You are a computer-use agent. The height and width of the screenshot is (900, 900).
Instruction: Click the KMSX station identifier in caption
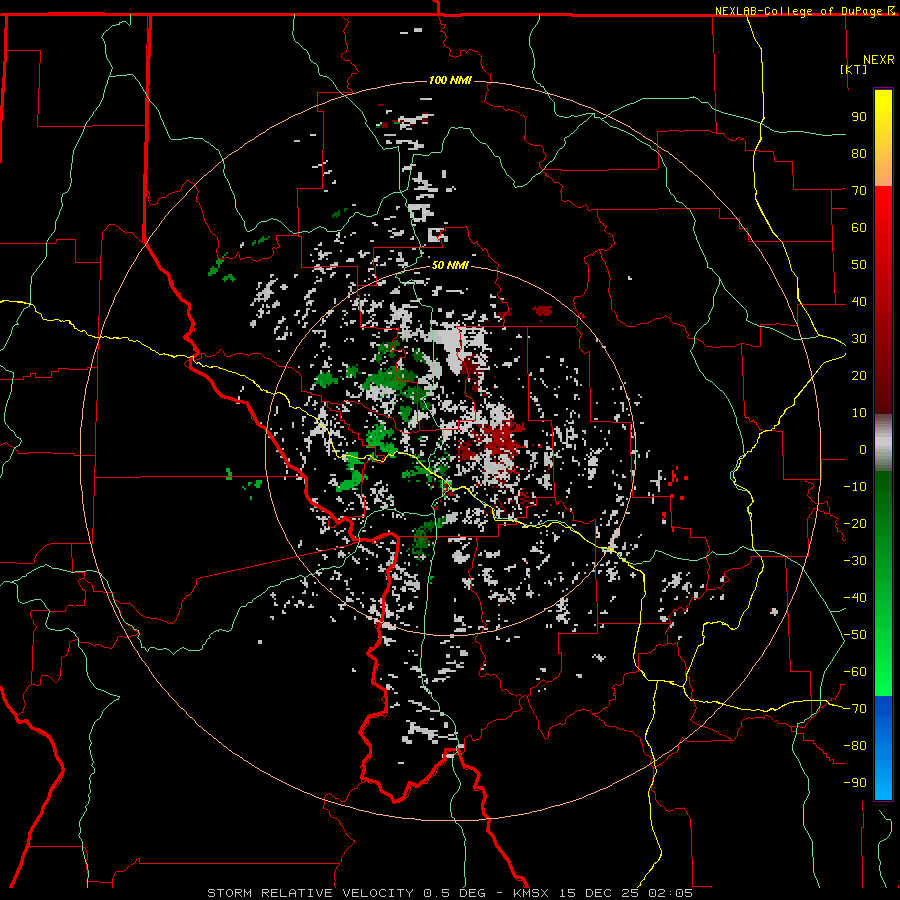[531, 893]
